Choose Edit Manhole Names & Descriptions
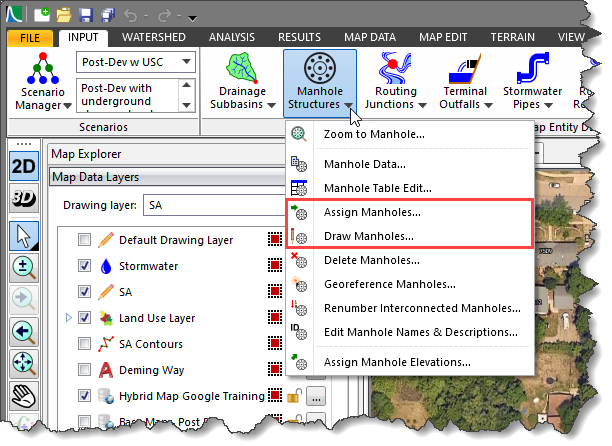Screen dimensions: 612x446 point(410,332)
